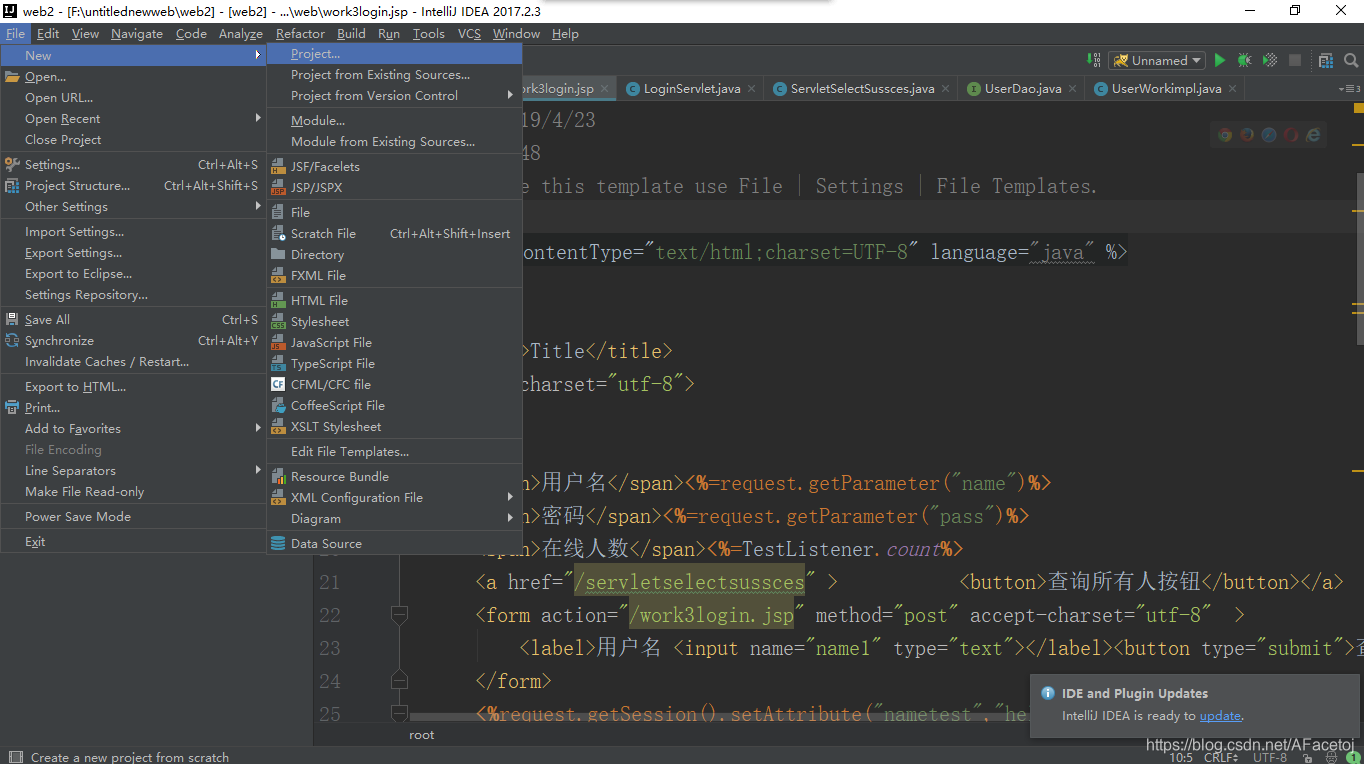Screen dimensions: 1364x764
Task: Click the update link in notification
Action: coord(1220,716)
